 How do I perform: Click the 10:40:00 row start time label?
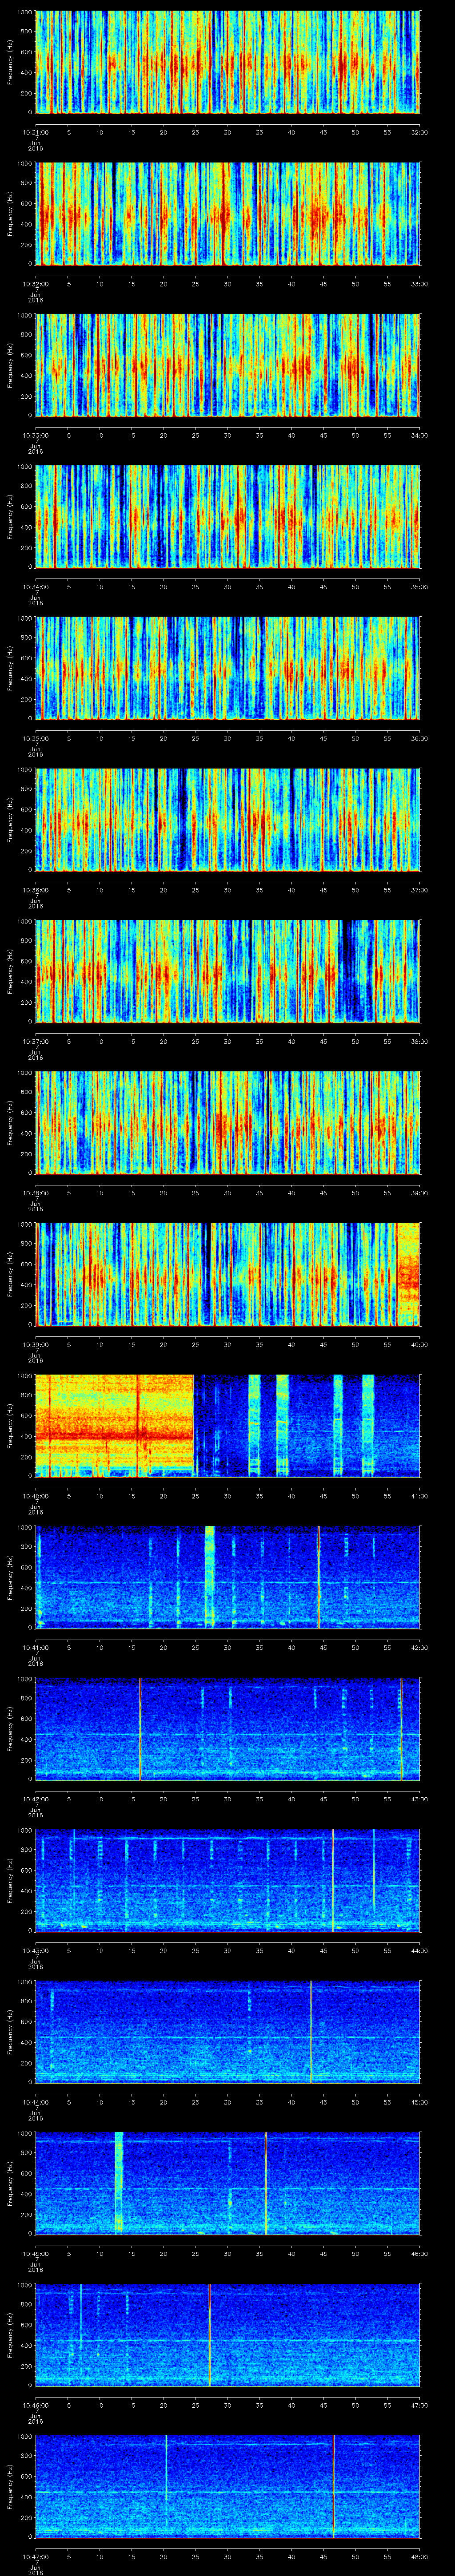pyautogui.click(x=36, y=1496)
